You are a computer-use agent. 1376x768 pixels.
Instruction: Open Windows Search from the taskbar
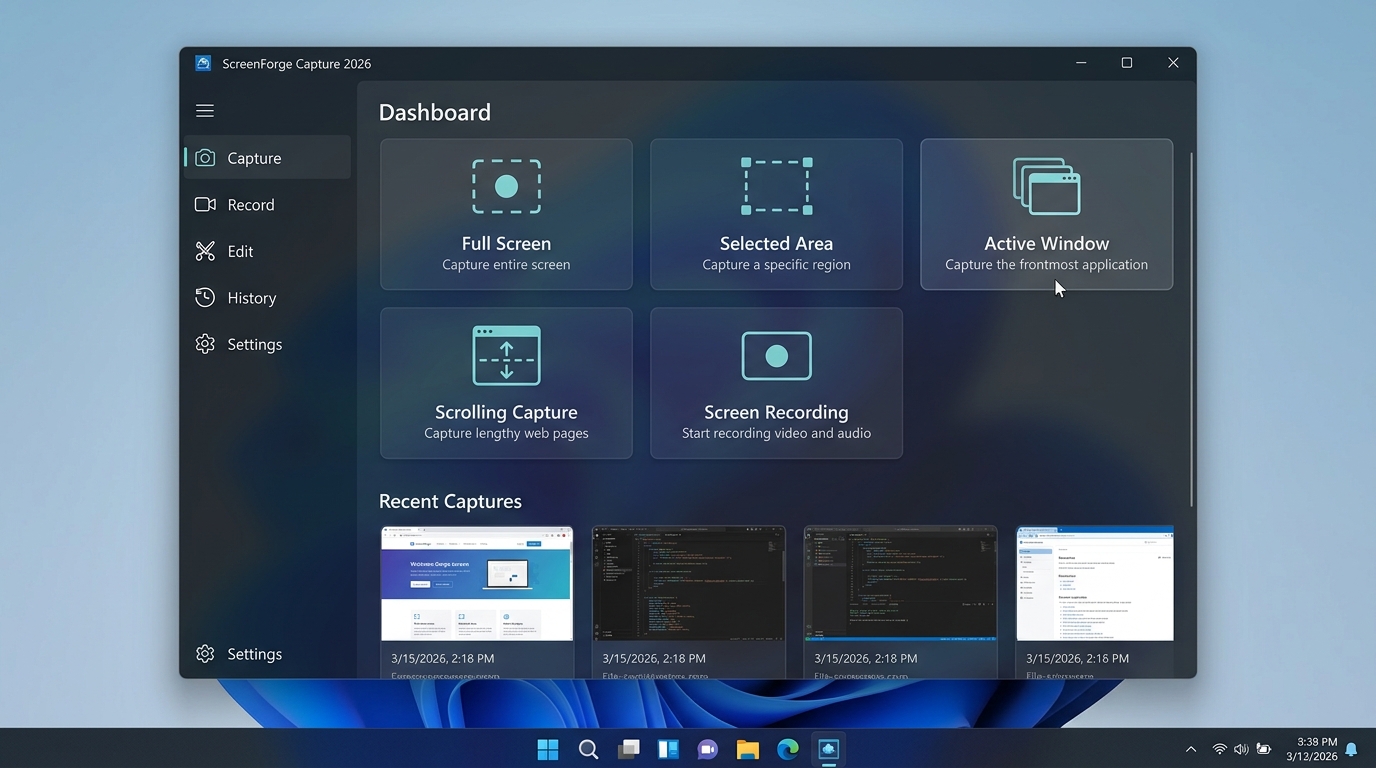pos(588,749)
